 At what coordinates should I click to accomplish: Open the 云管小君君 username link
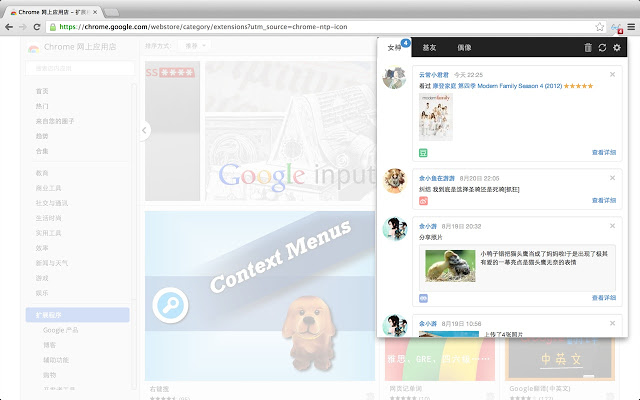(434, 75)
